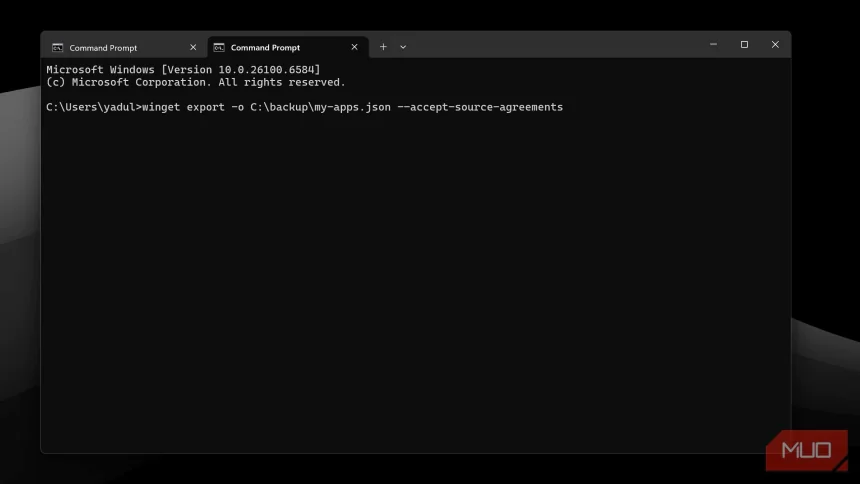Close the first Command Prompt tab

pos(193,47)
